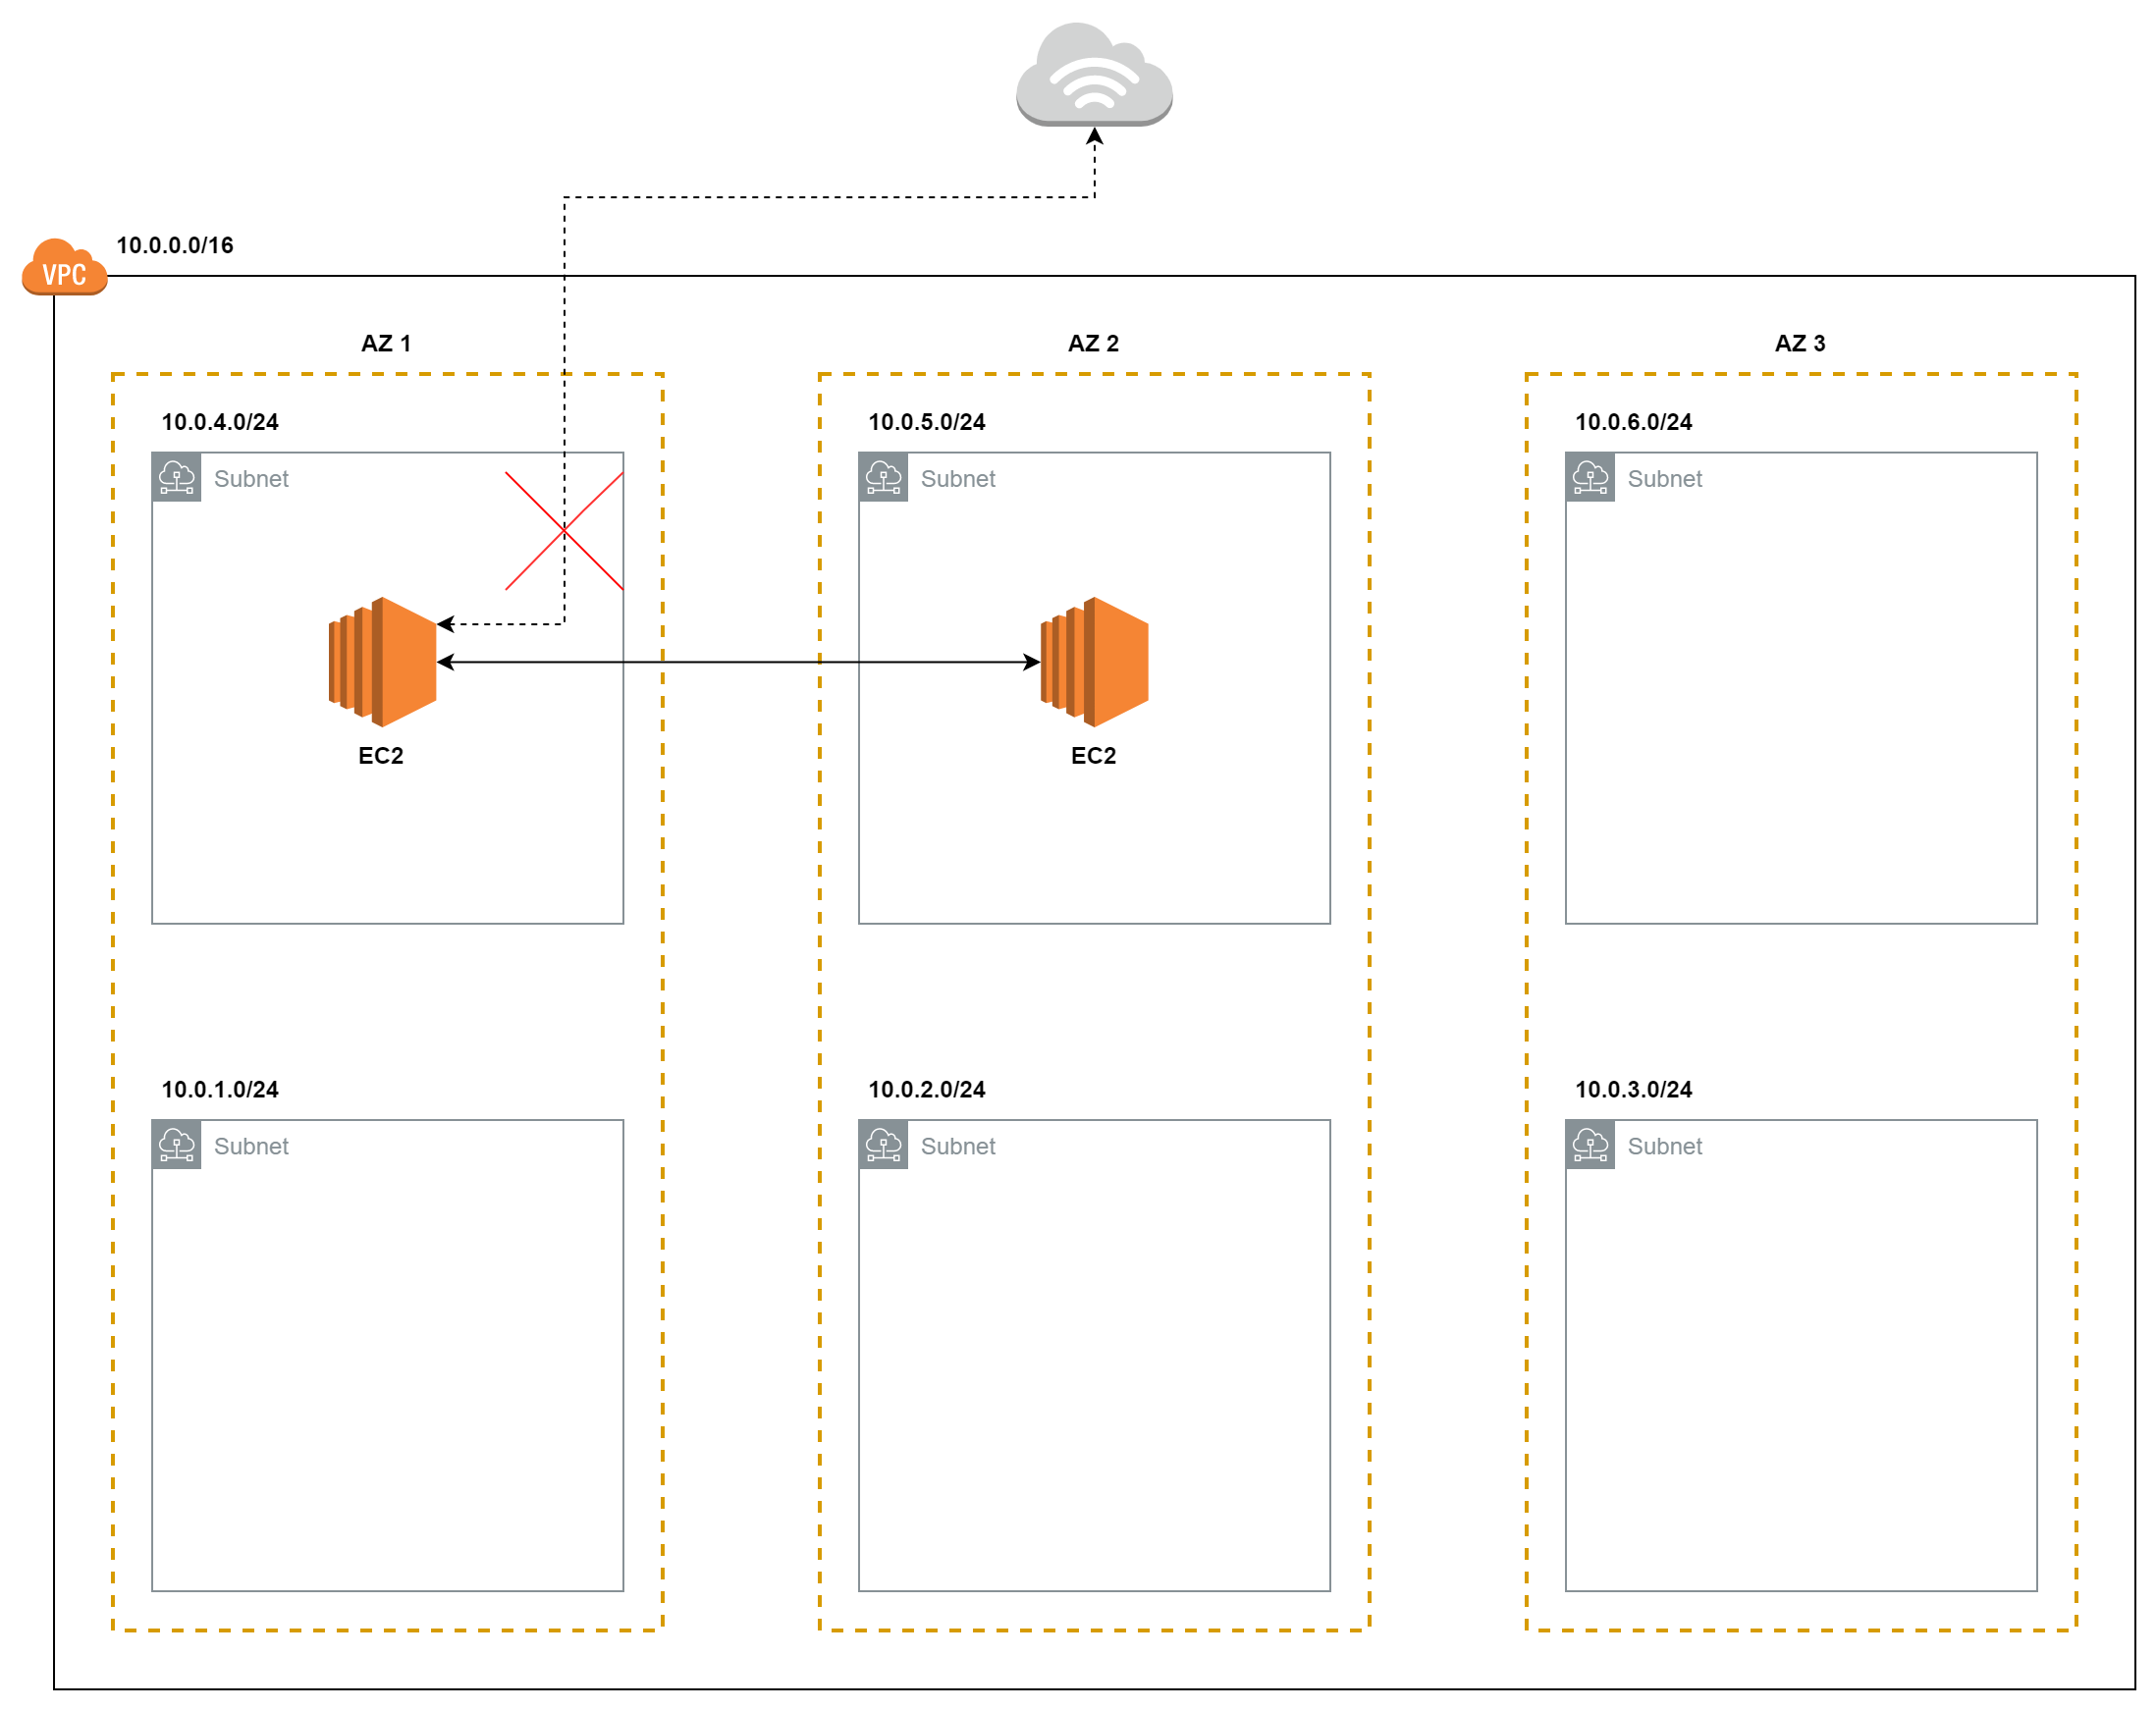Click the 10.0.6.0/24 CIDR text
This screenshot has width=2156, height=1710.
click(1634, 422)
